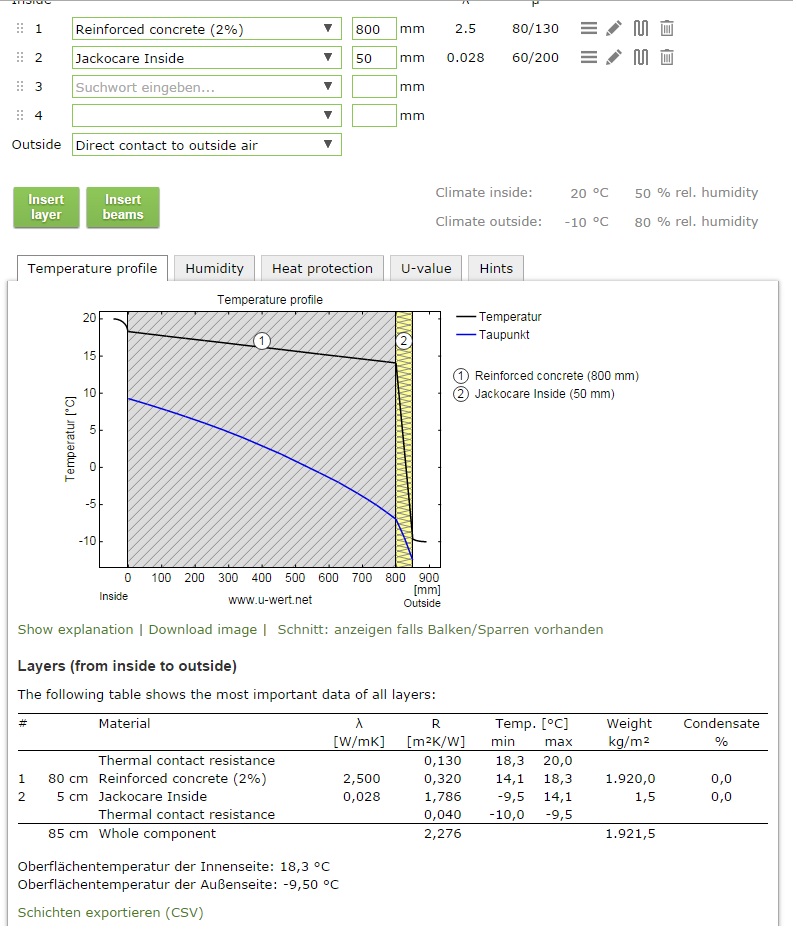Image resolution: width=797 pixels, height=939 pixels.
Task: Click circled marker 2 in temperature chart
Action: pyautogui.click(x=404, y=341)
